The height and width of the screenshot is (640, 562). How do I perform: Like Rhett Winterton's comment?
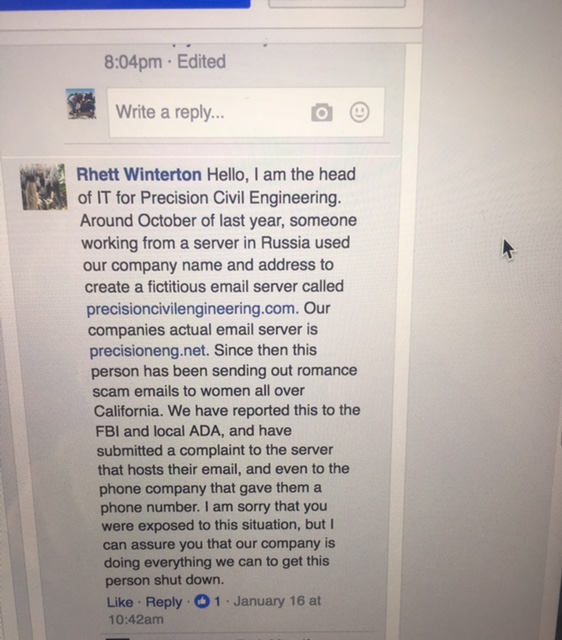point(120,602)
